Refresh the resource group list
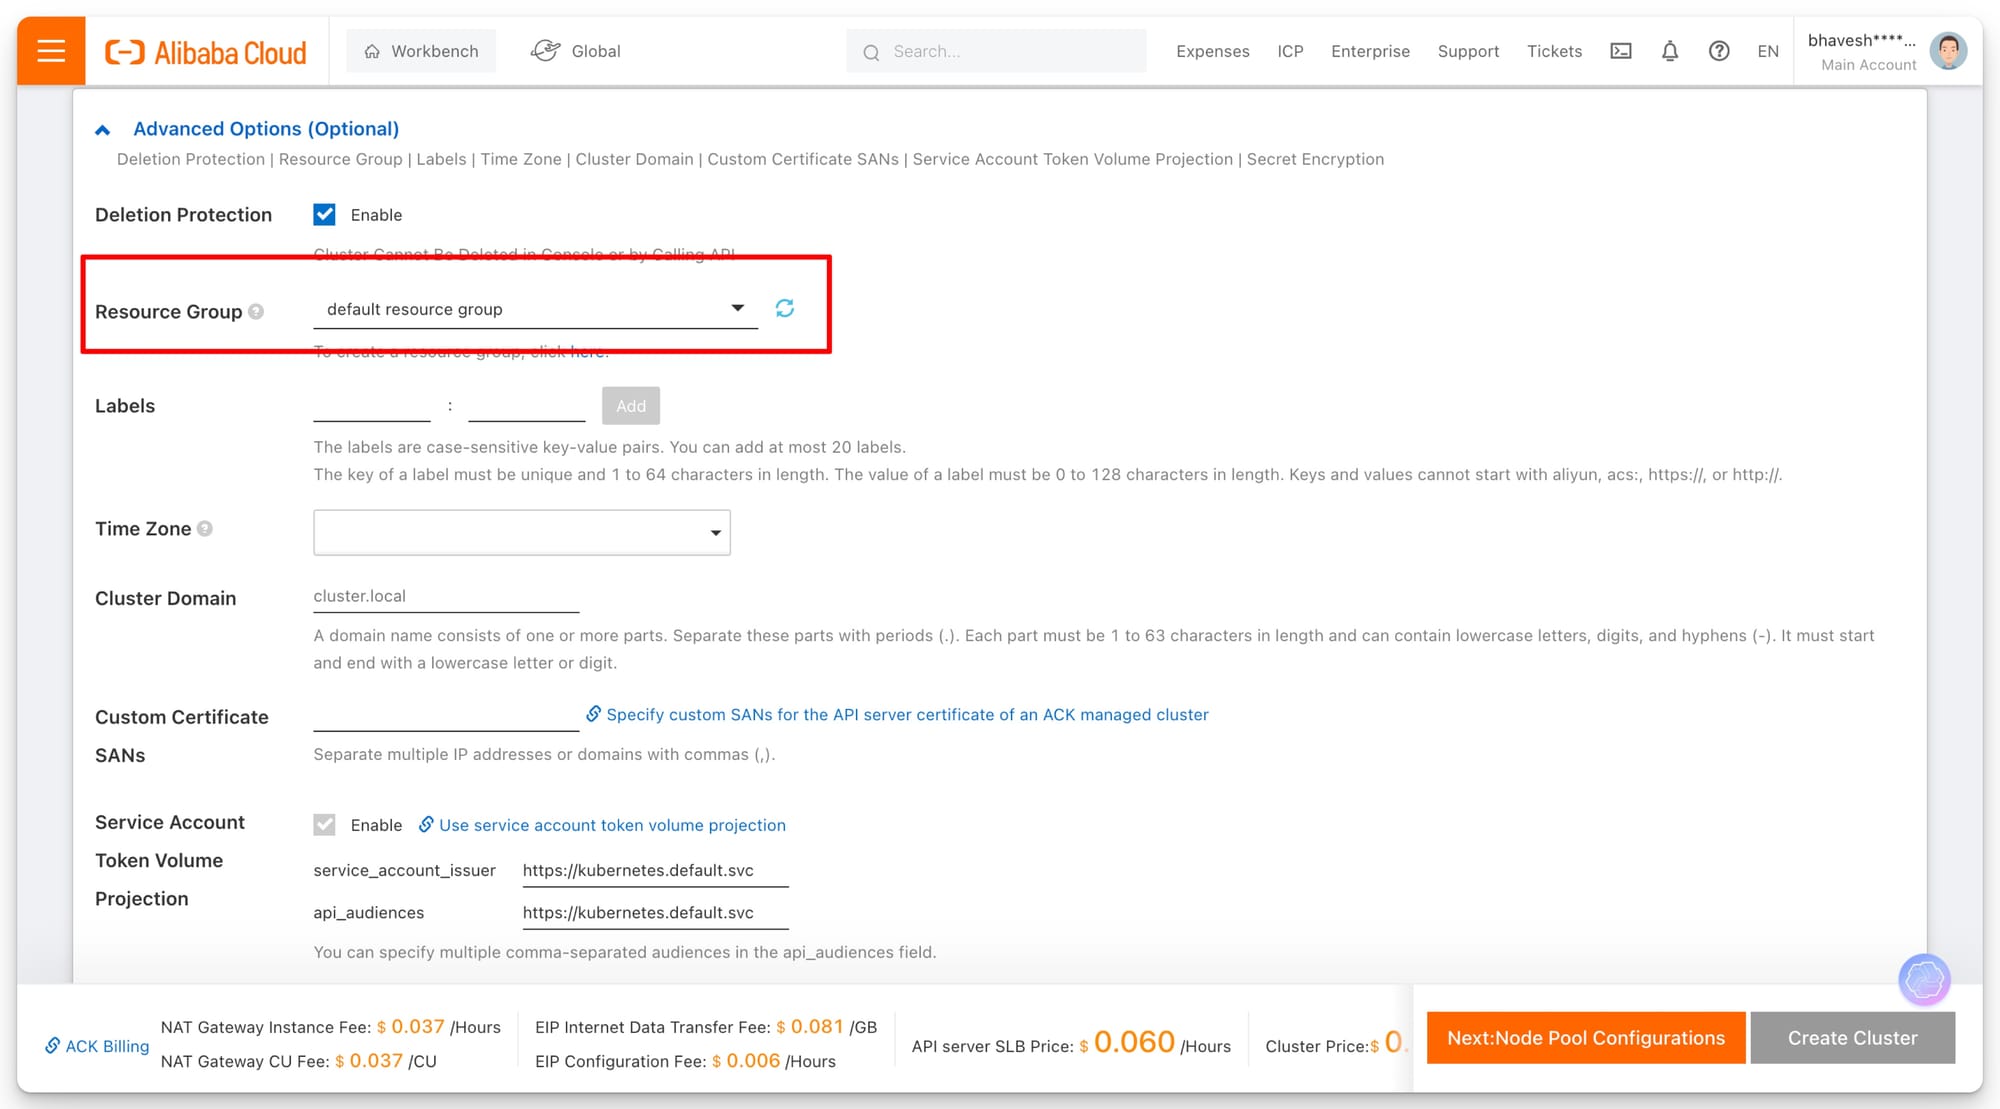Screen dimensions: 2000x1109 (x=785, y=308)
